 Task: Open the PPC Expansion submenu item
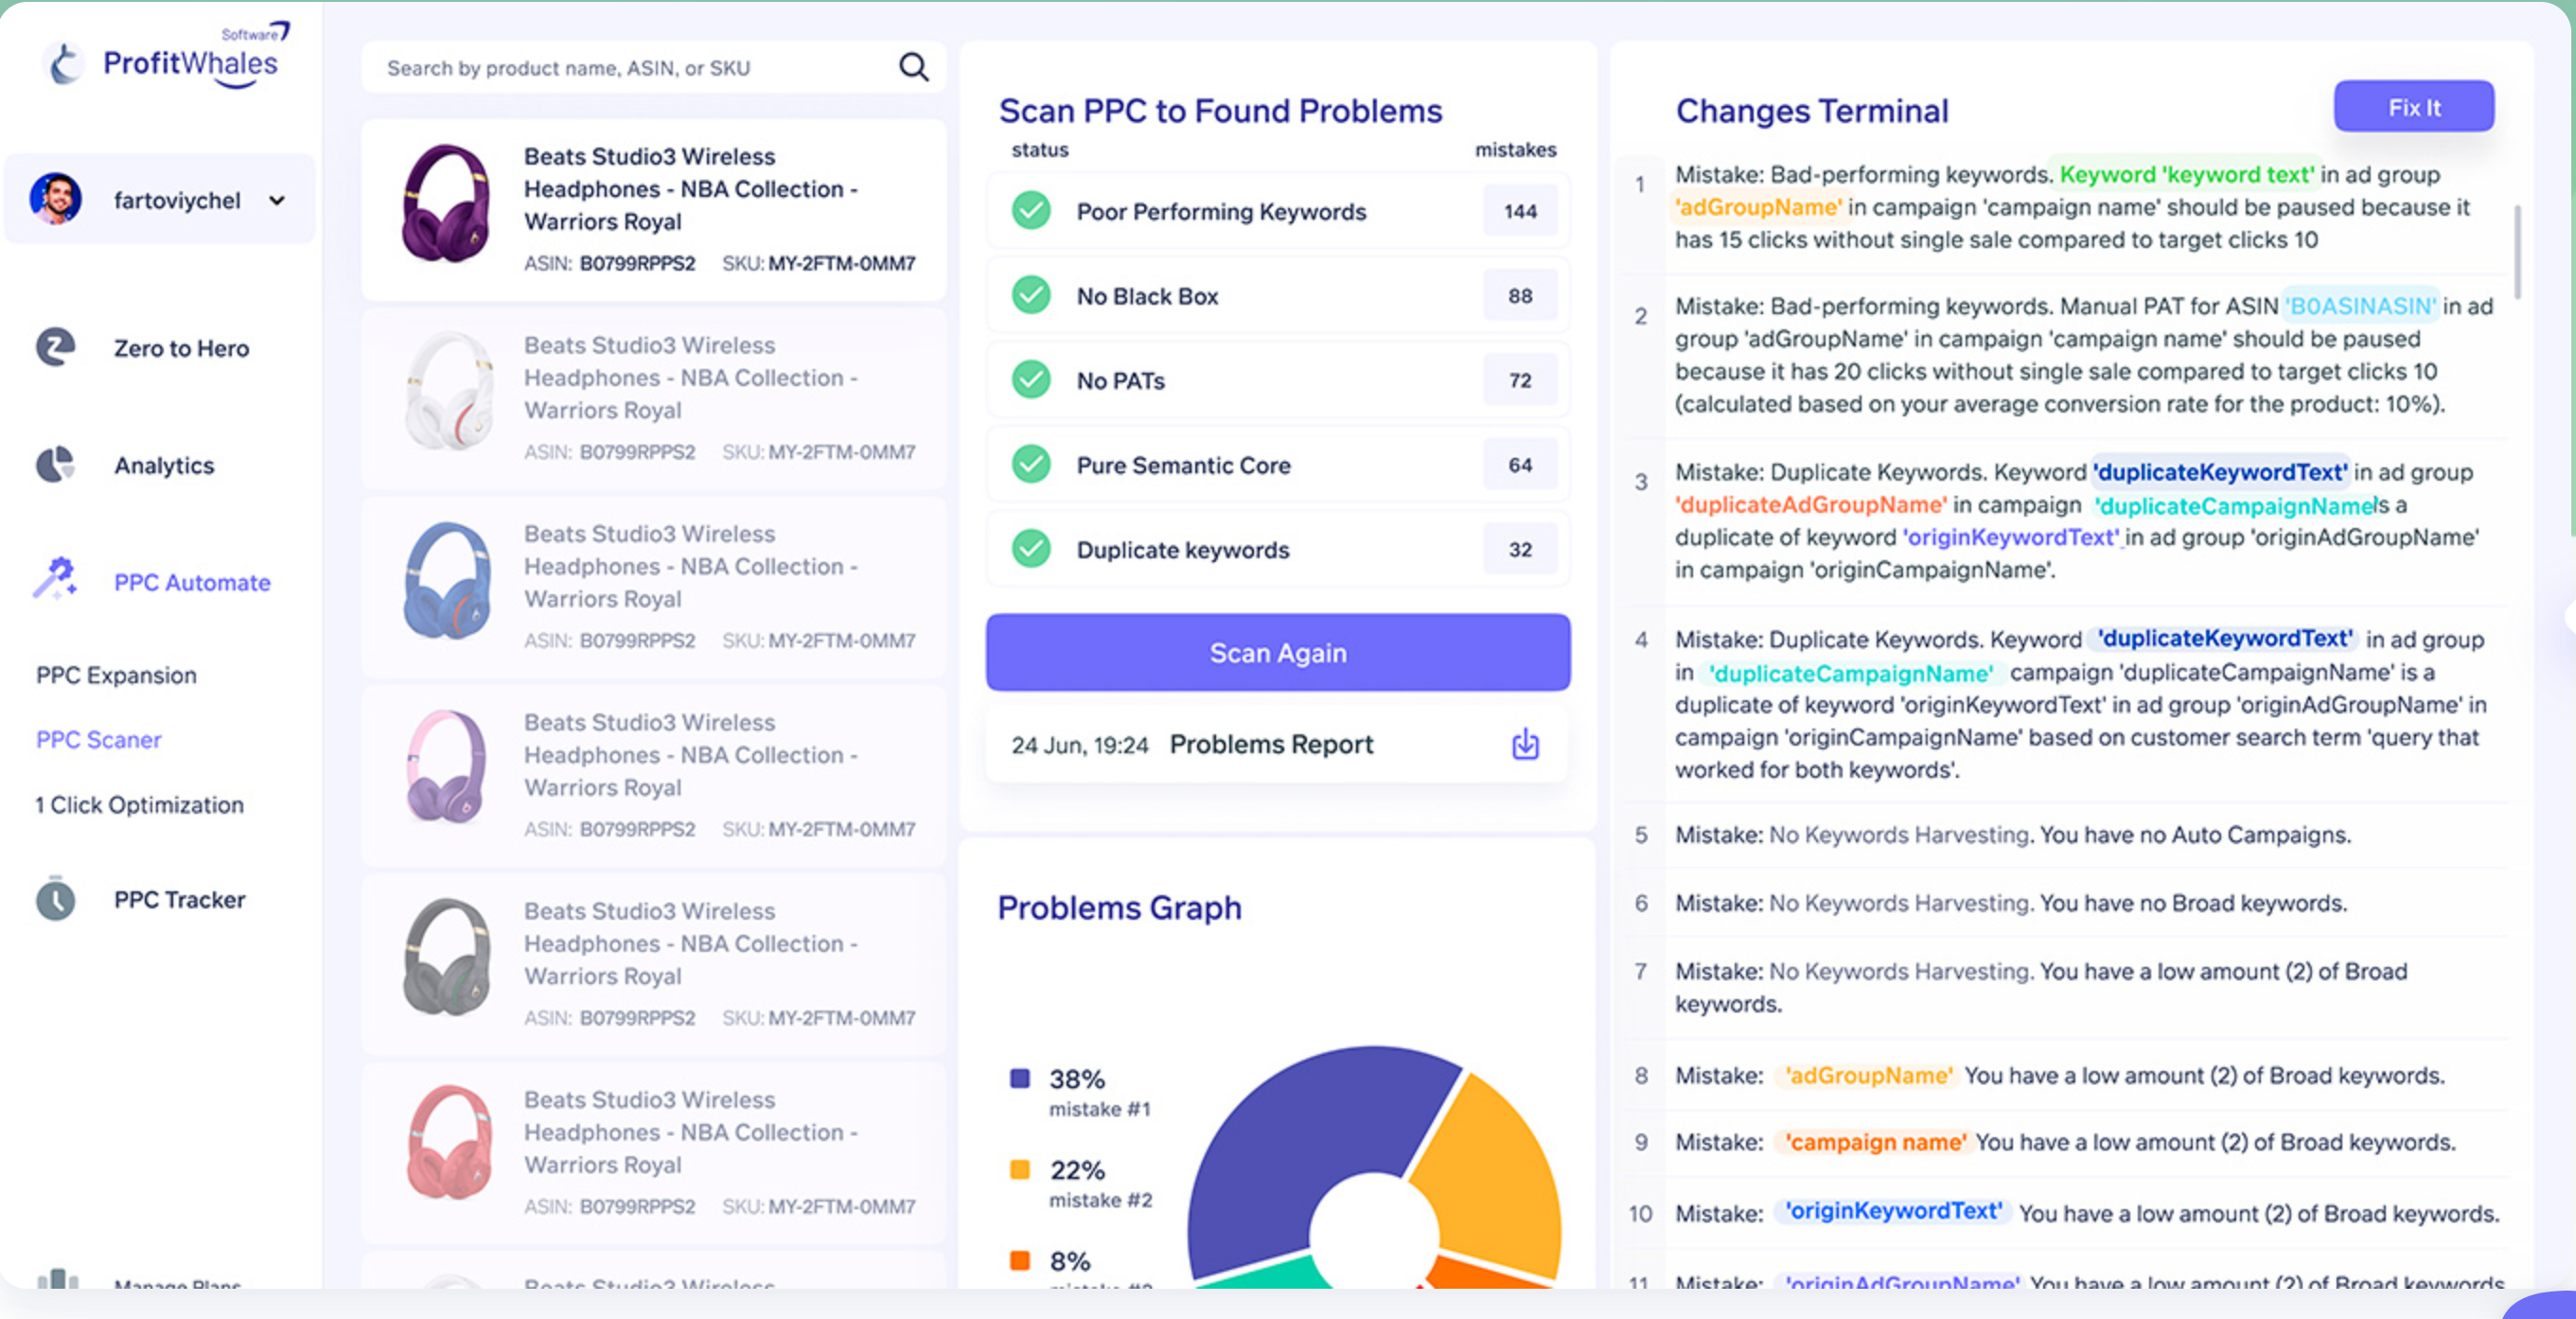(116, 675)
